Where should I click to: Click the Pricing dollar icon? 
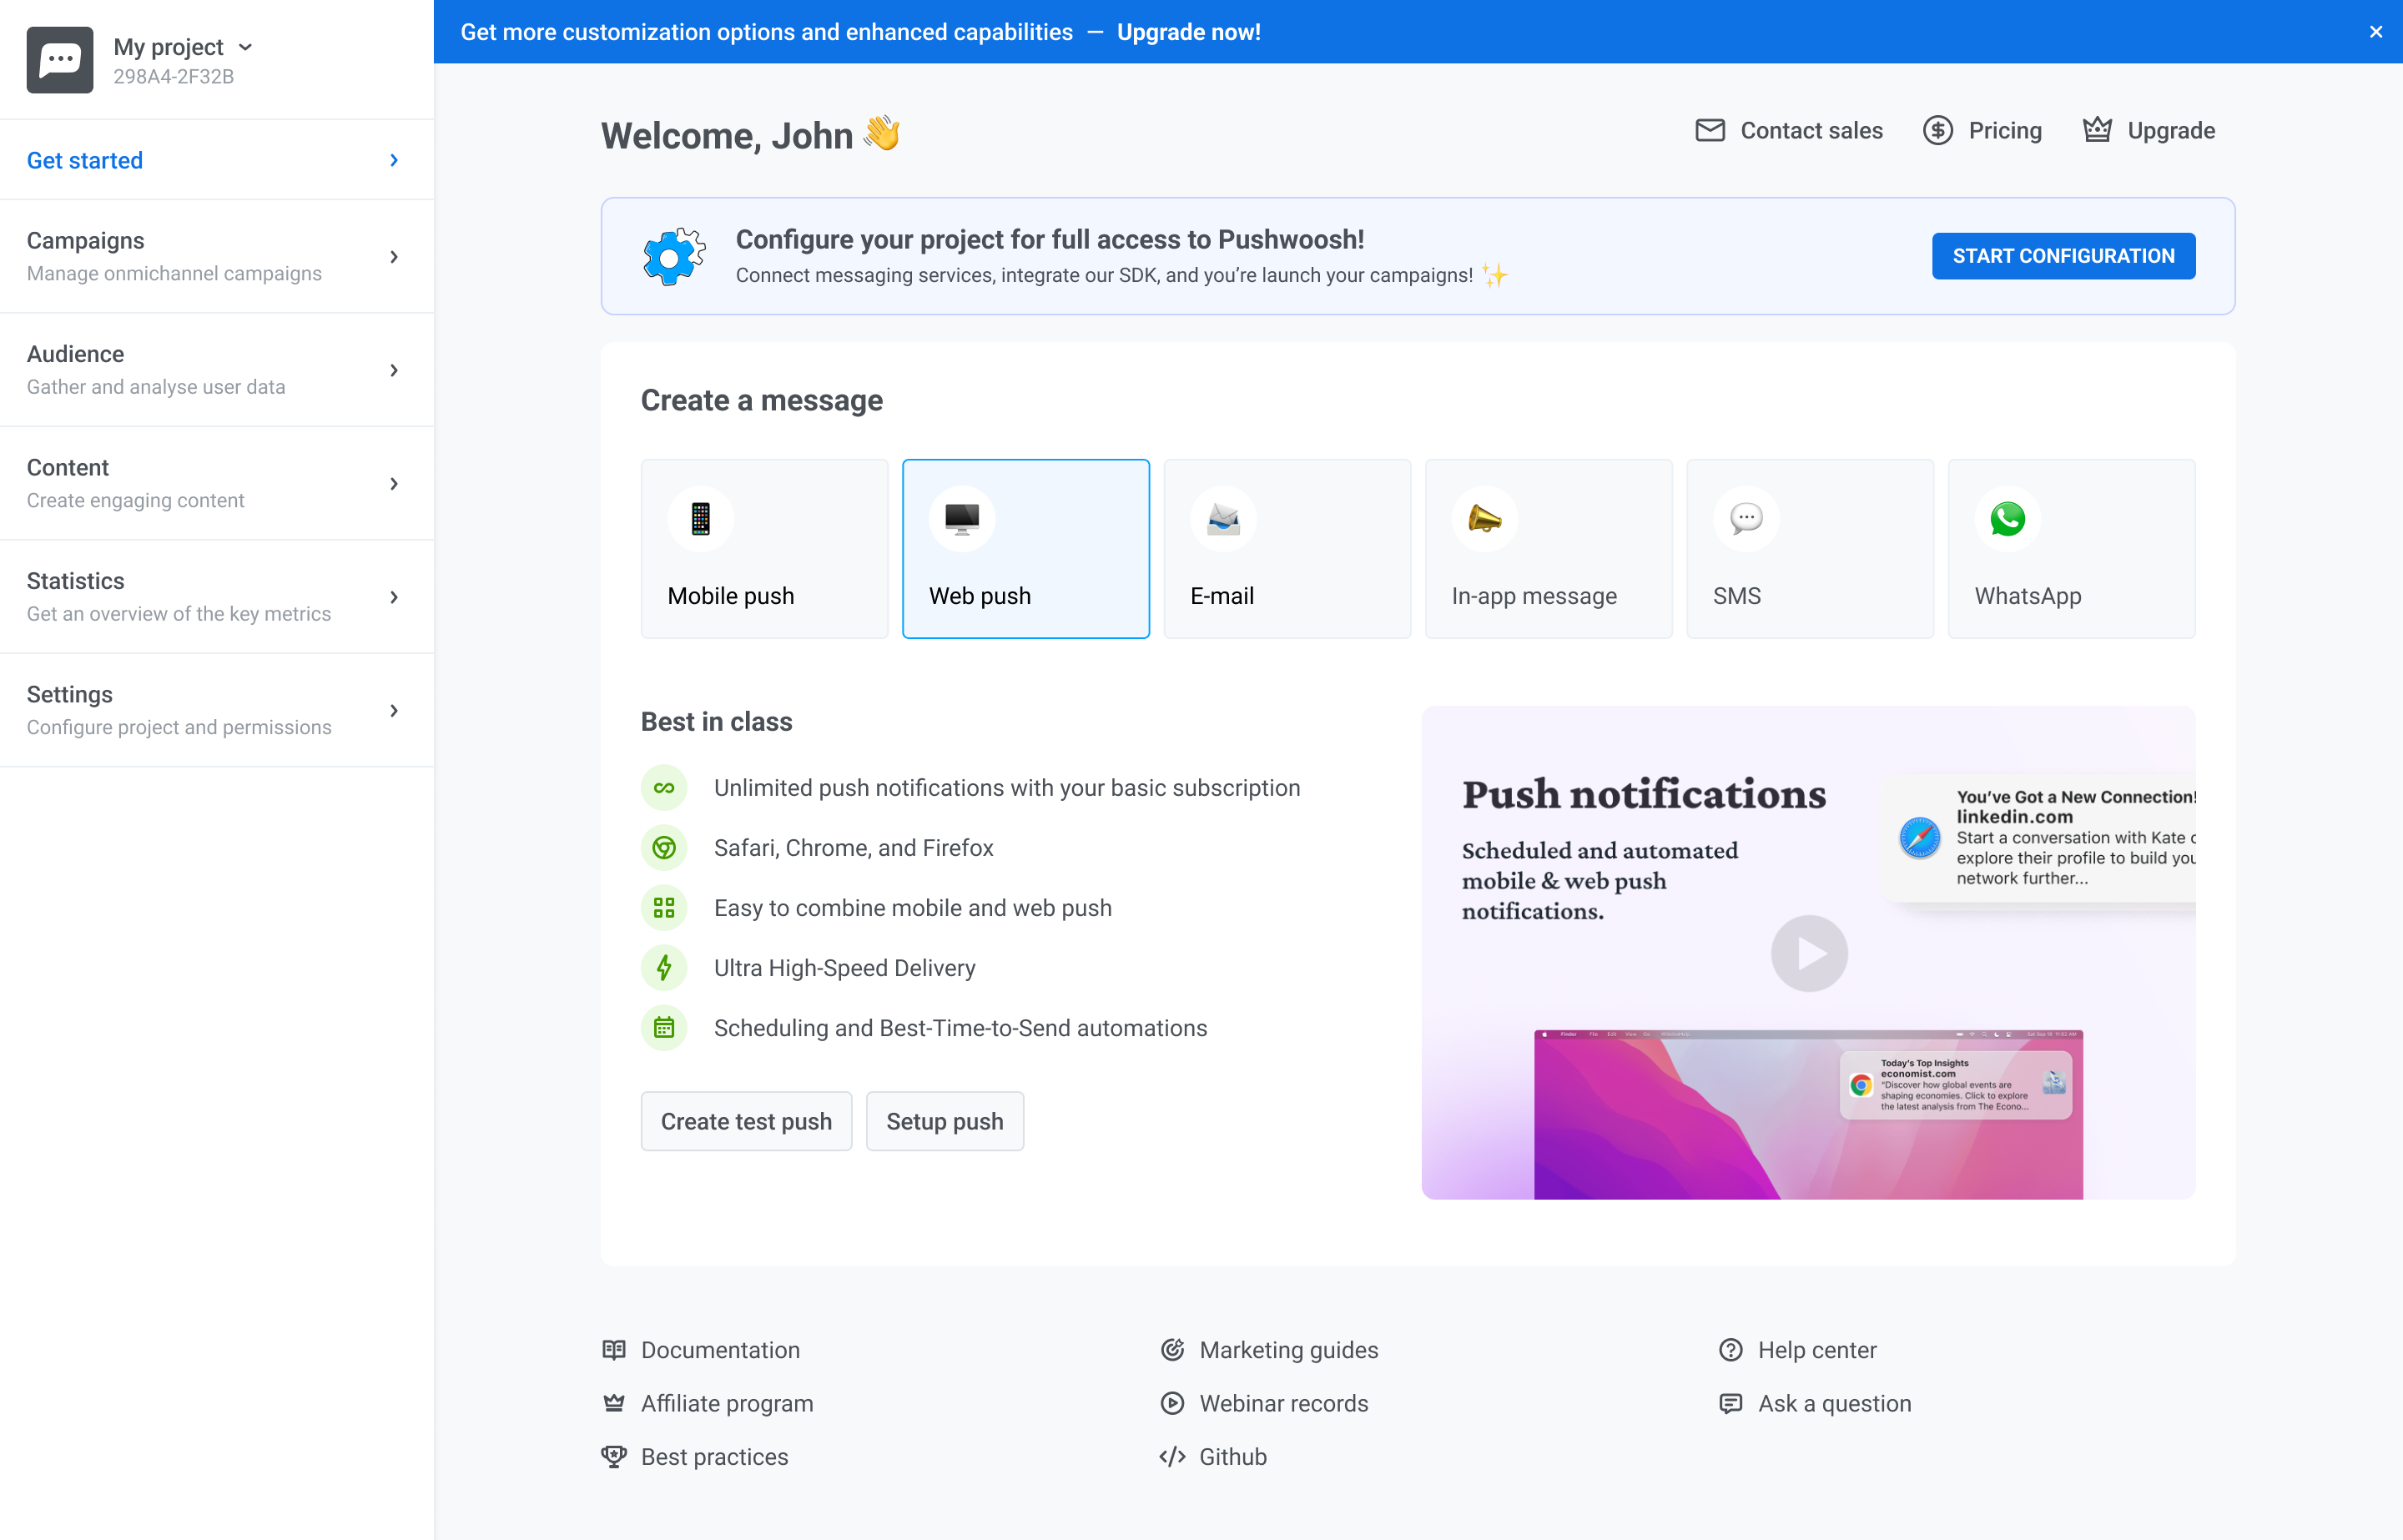pyautogui.click(x=1938, y=130)
